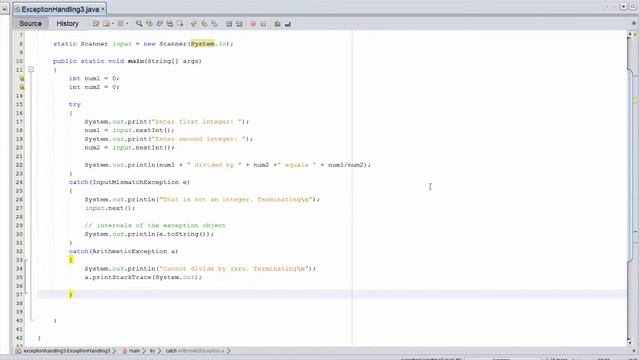Click the scroll documents left arrow in tab bar
Viewport: 640px width, 360px height.
click(x=608, y=7)
